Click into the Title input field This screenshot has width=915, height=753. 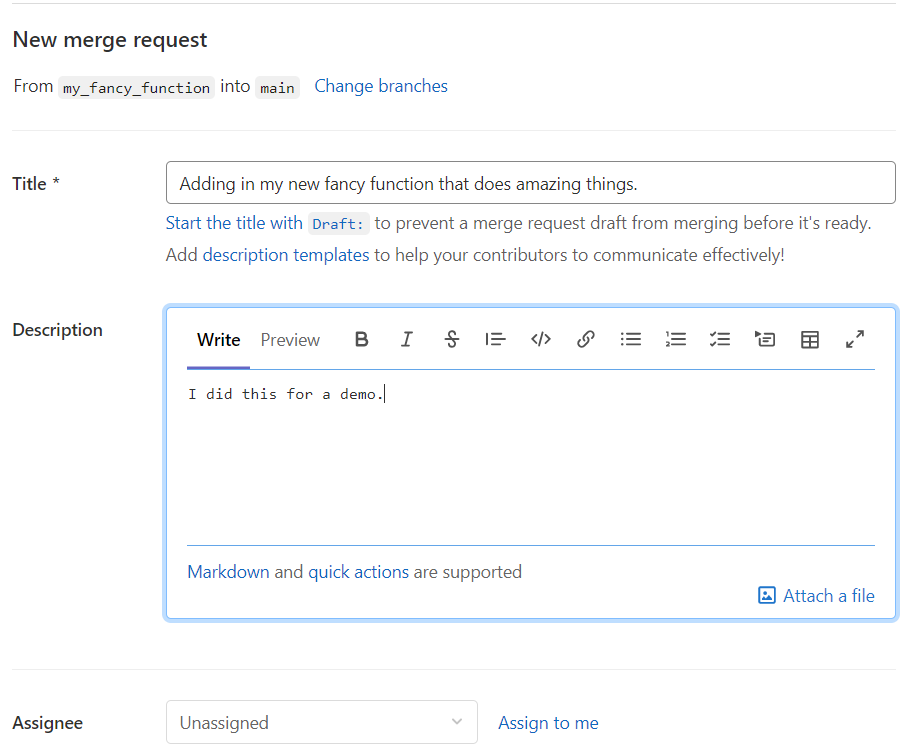click(530, 183)
